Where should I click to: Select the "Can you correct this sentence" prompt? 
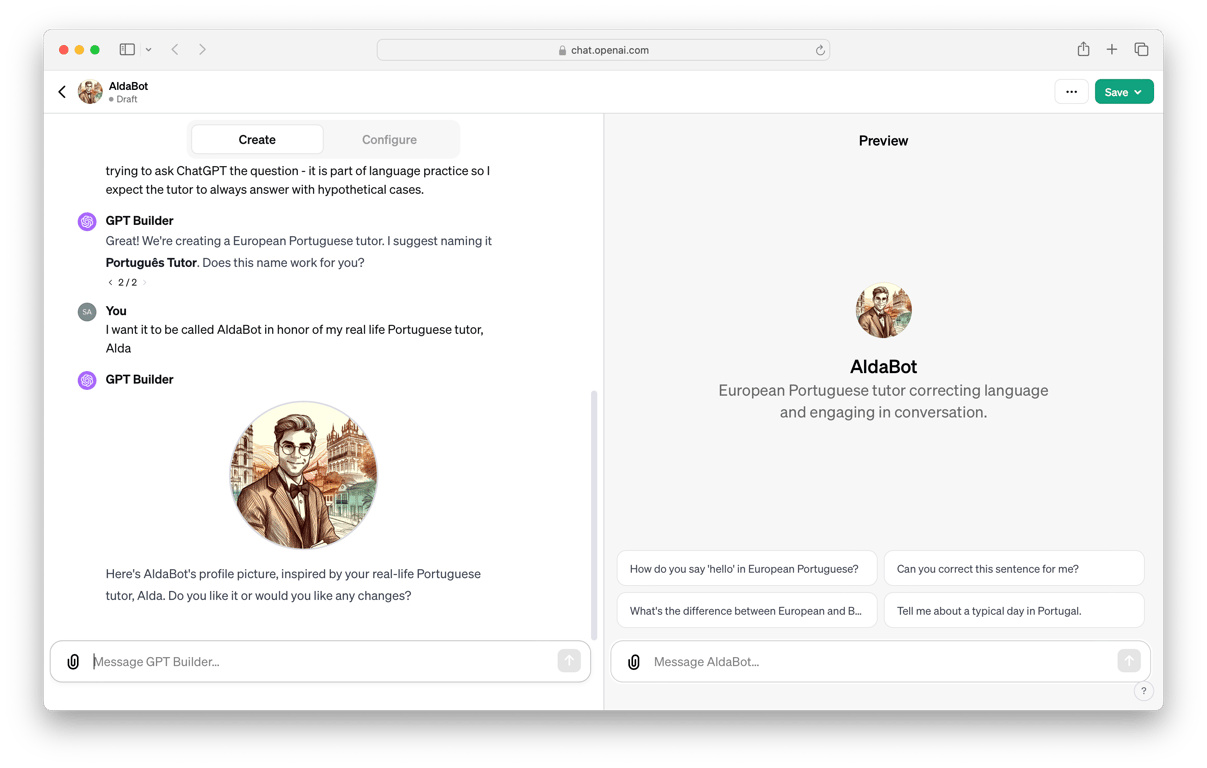(x=1014, y=569)
